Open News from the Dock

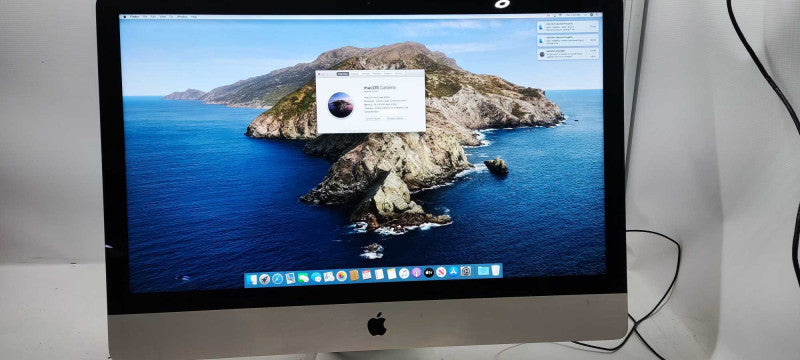(441, 272)
